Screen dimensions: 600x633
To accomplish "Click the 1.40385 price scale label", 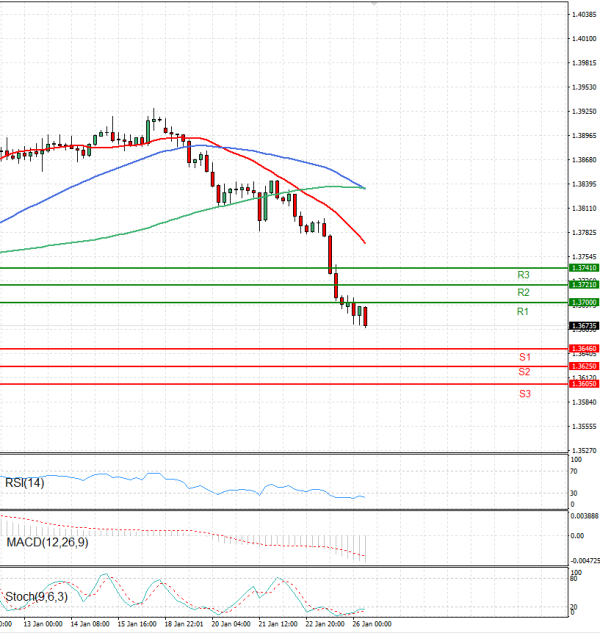I will point(584,15).
